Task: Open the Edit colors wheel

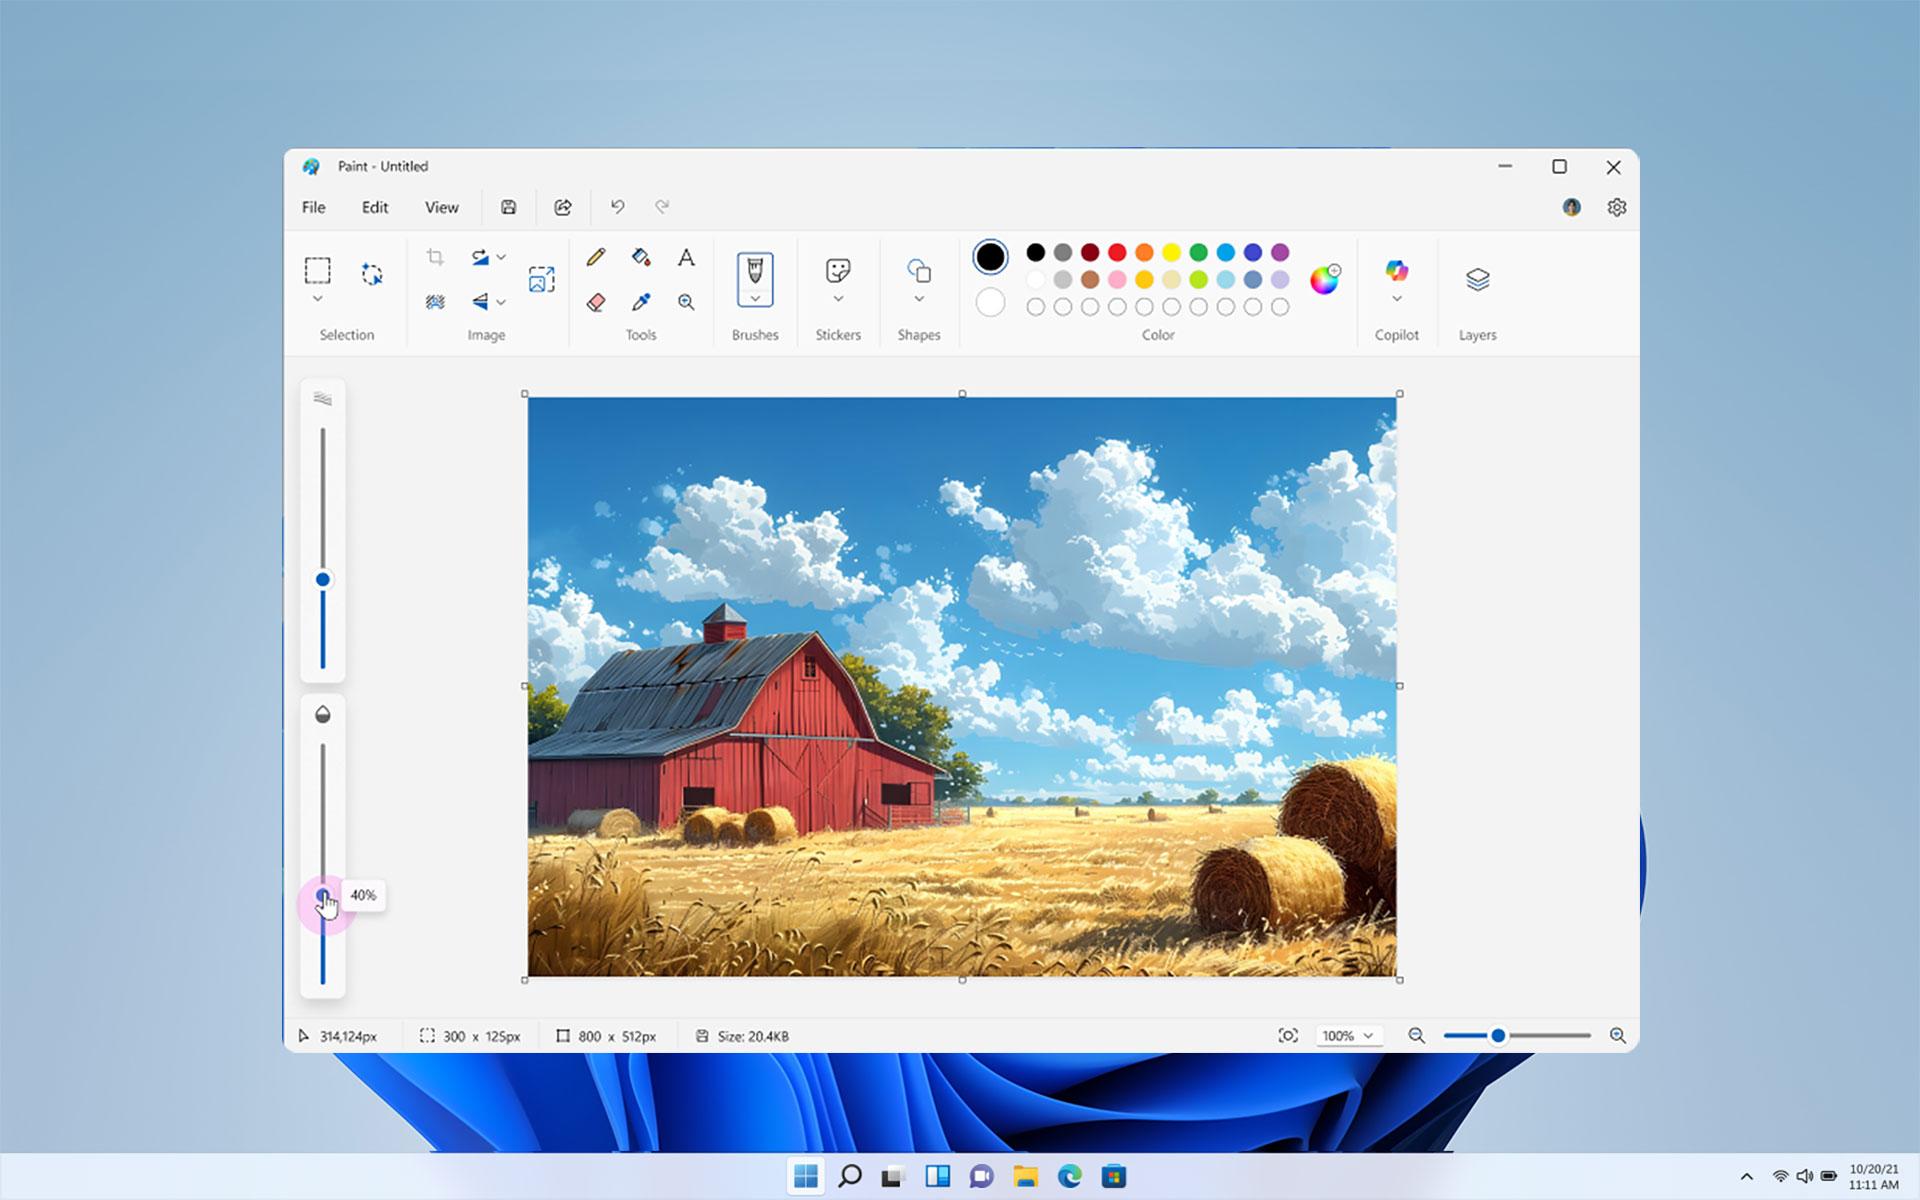Action: 1324,279
